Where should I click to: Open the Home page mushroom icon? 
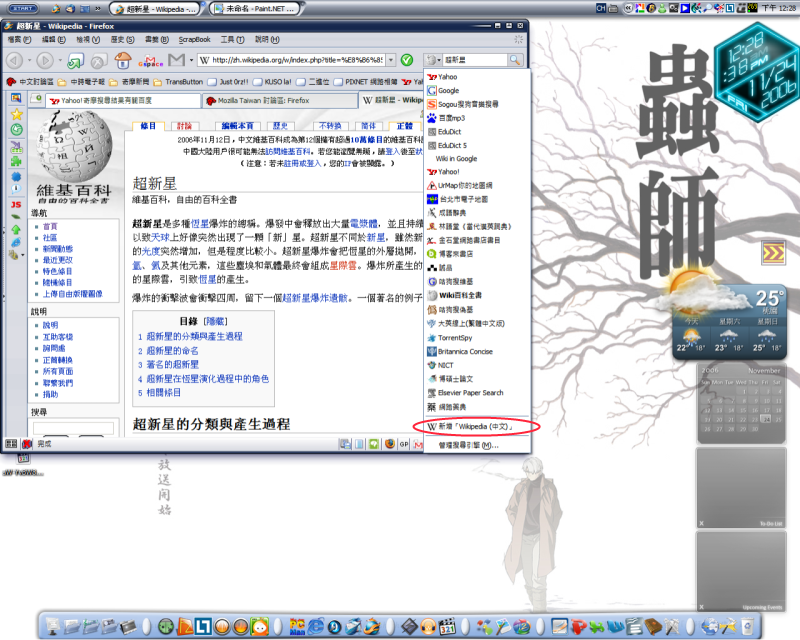[x=123, y=60]
